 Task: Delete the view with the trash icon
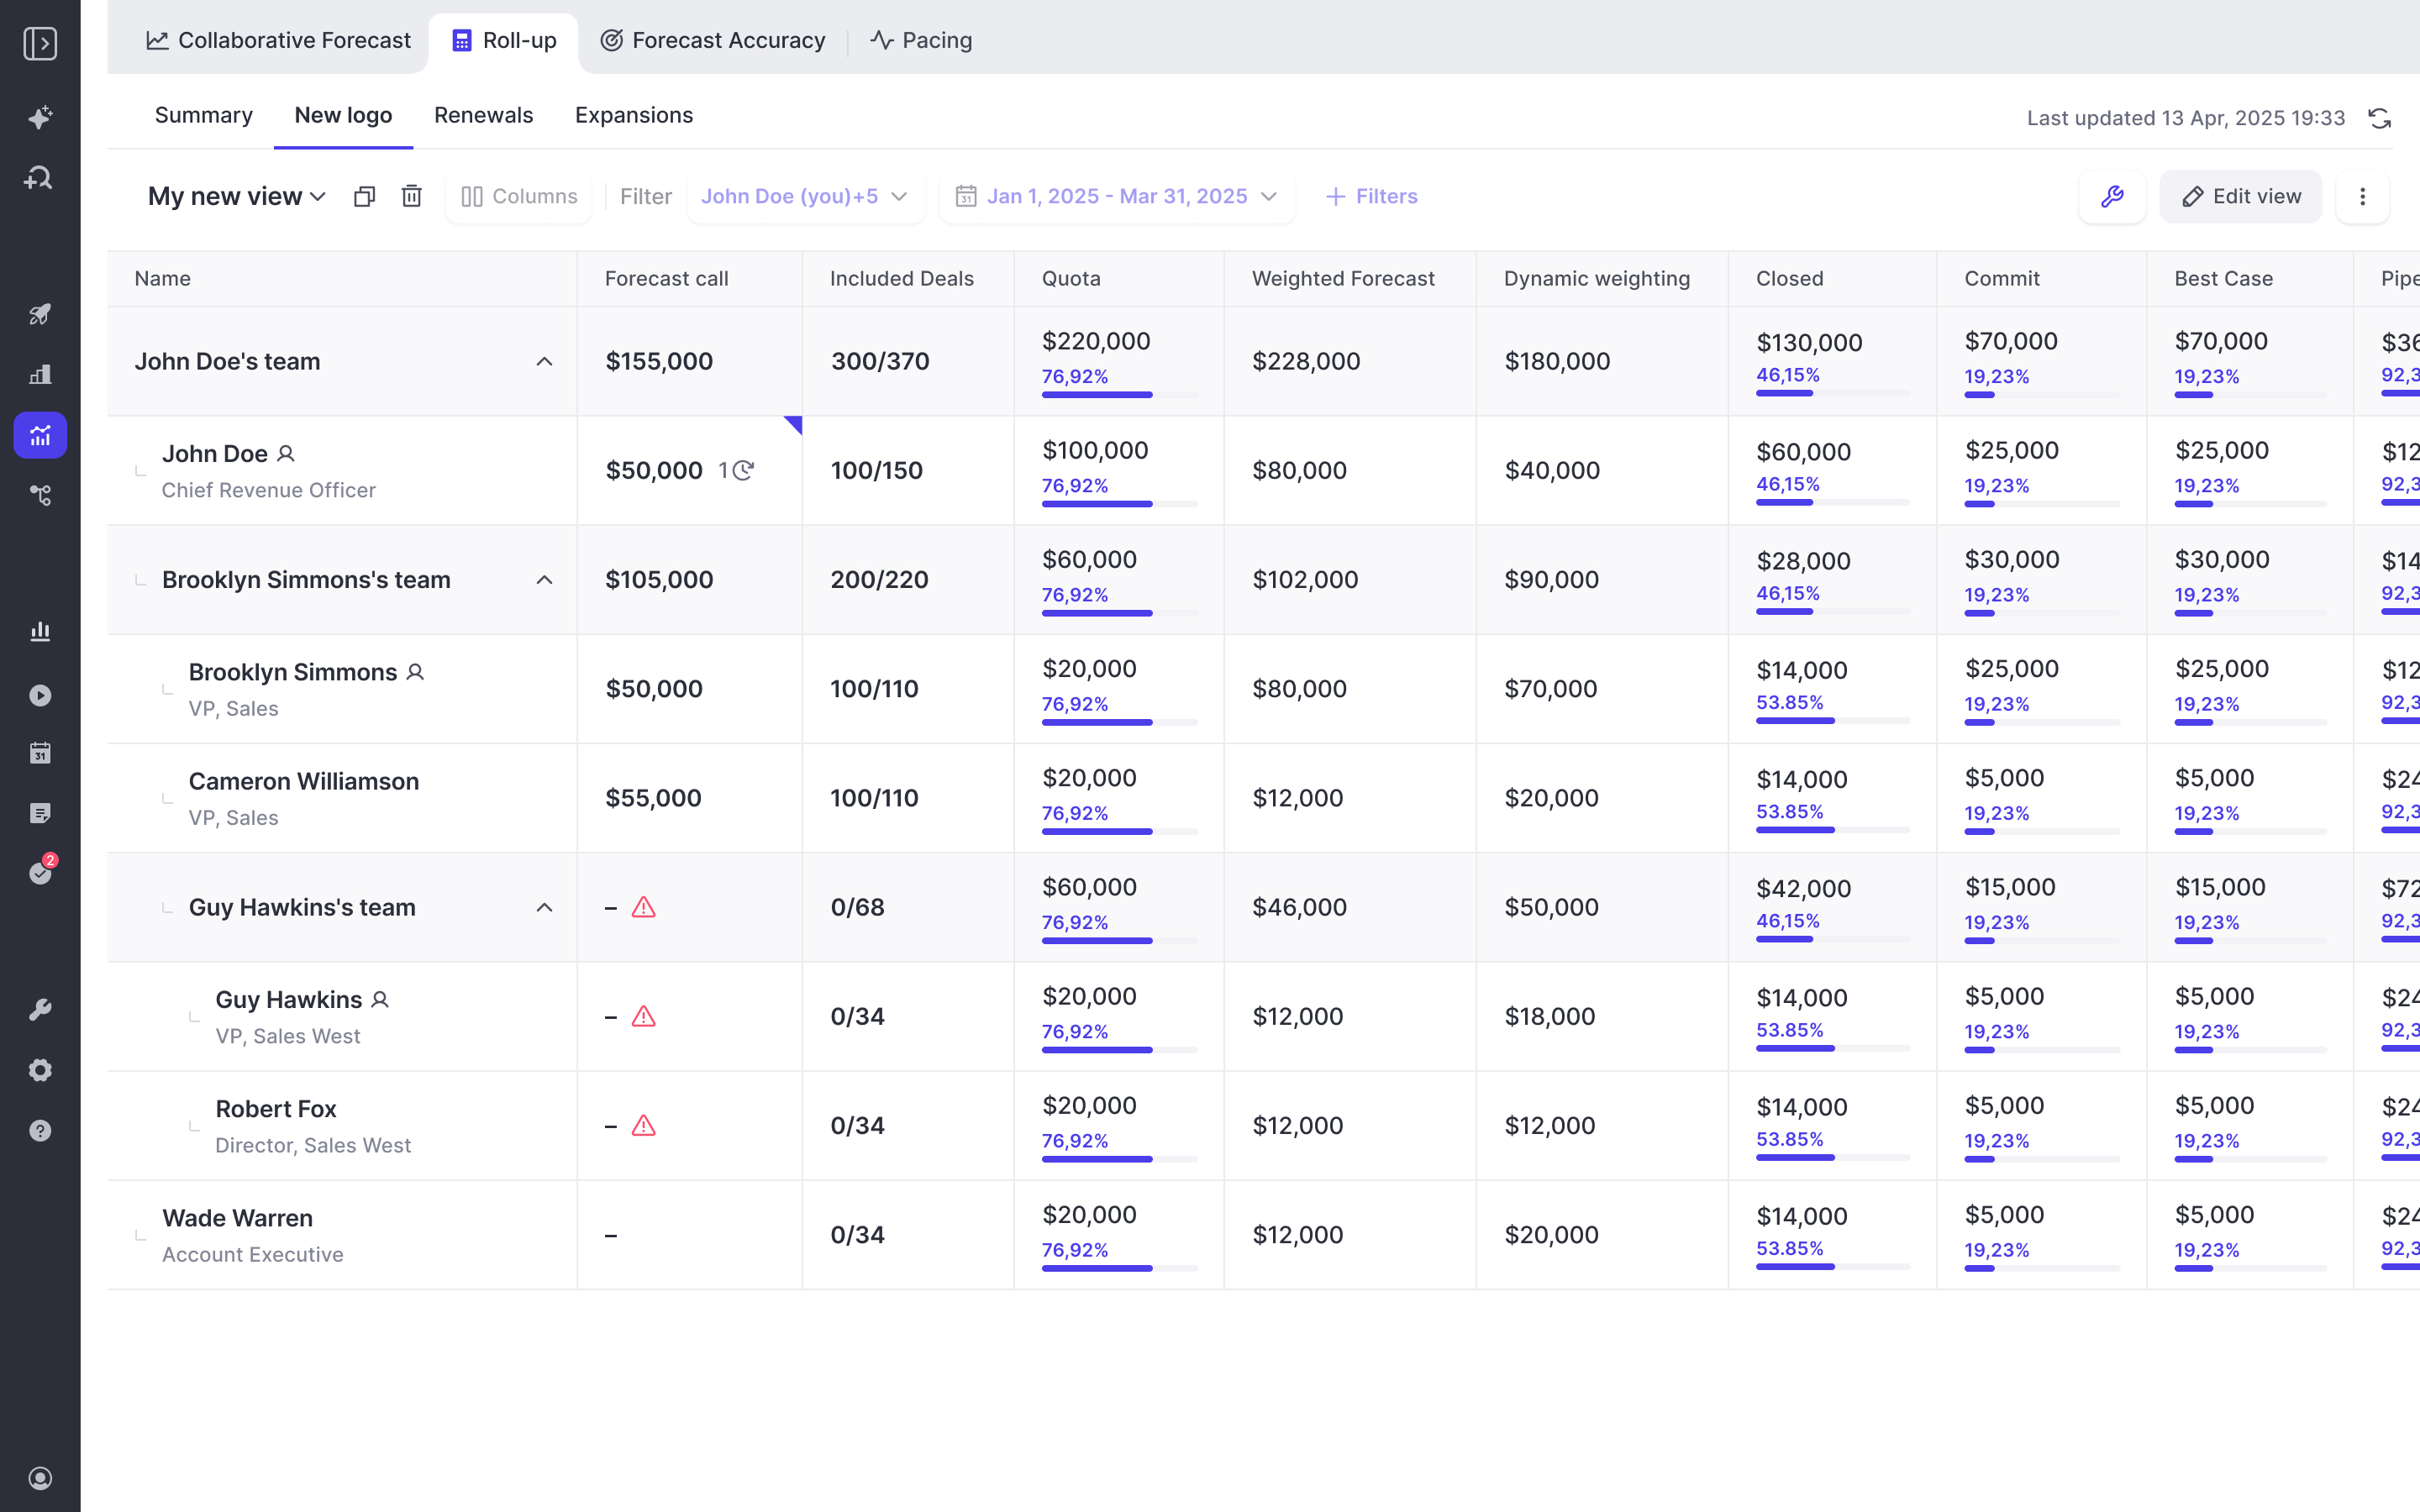click(x=411, y=196)
